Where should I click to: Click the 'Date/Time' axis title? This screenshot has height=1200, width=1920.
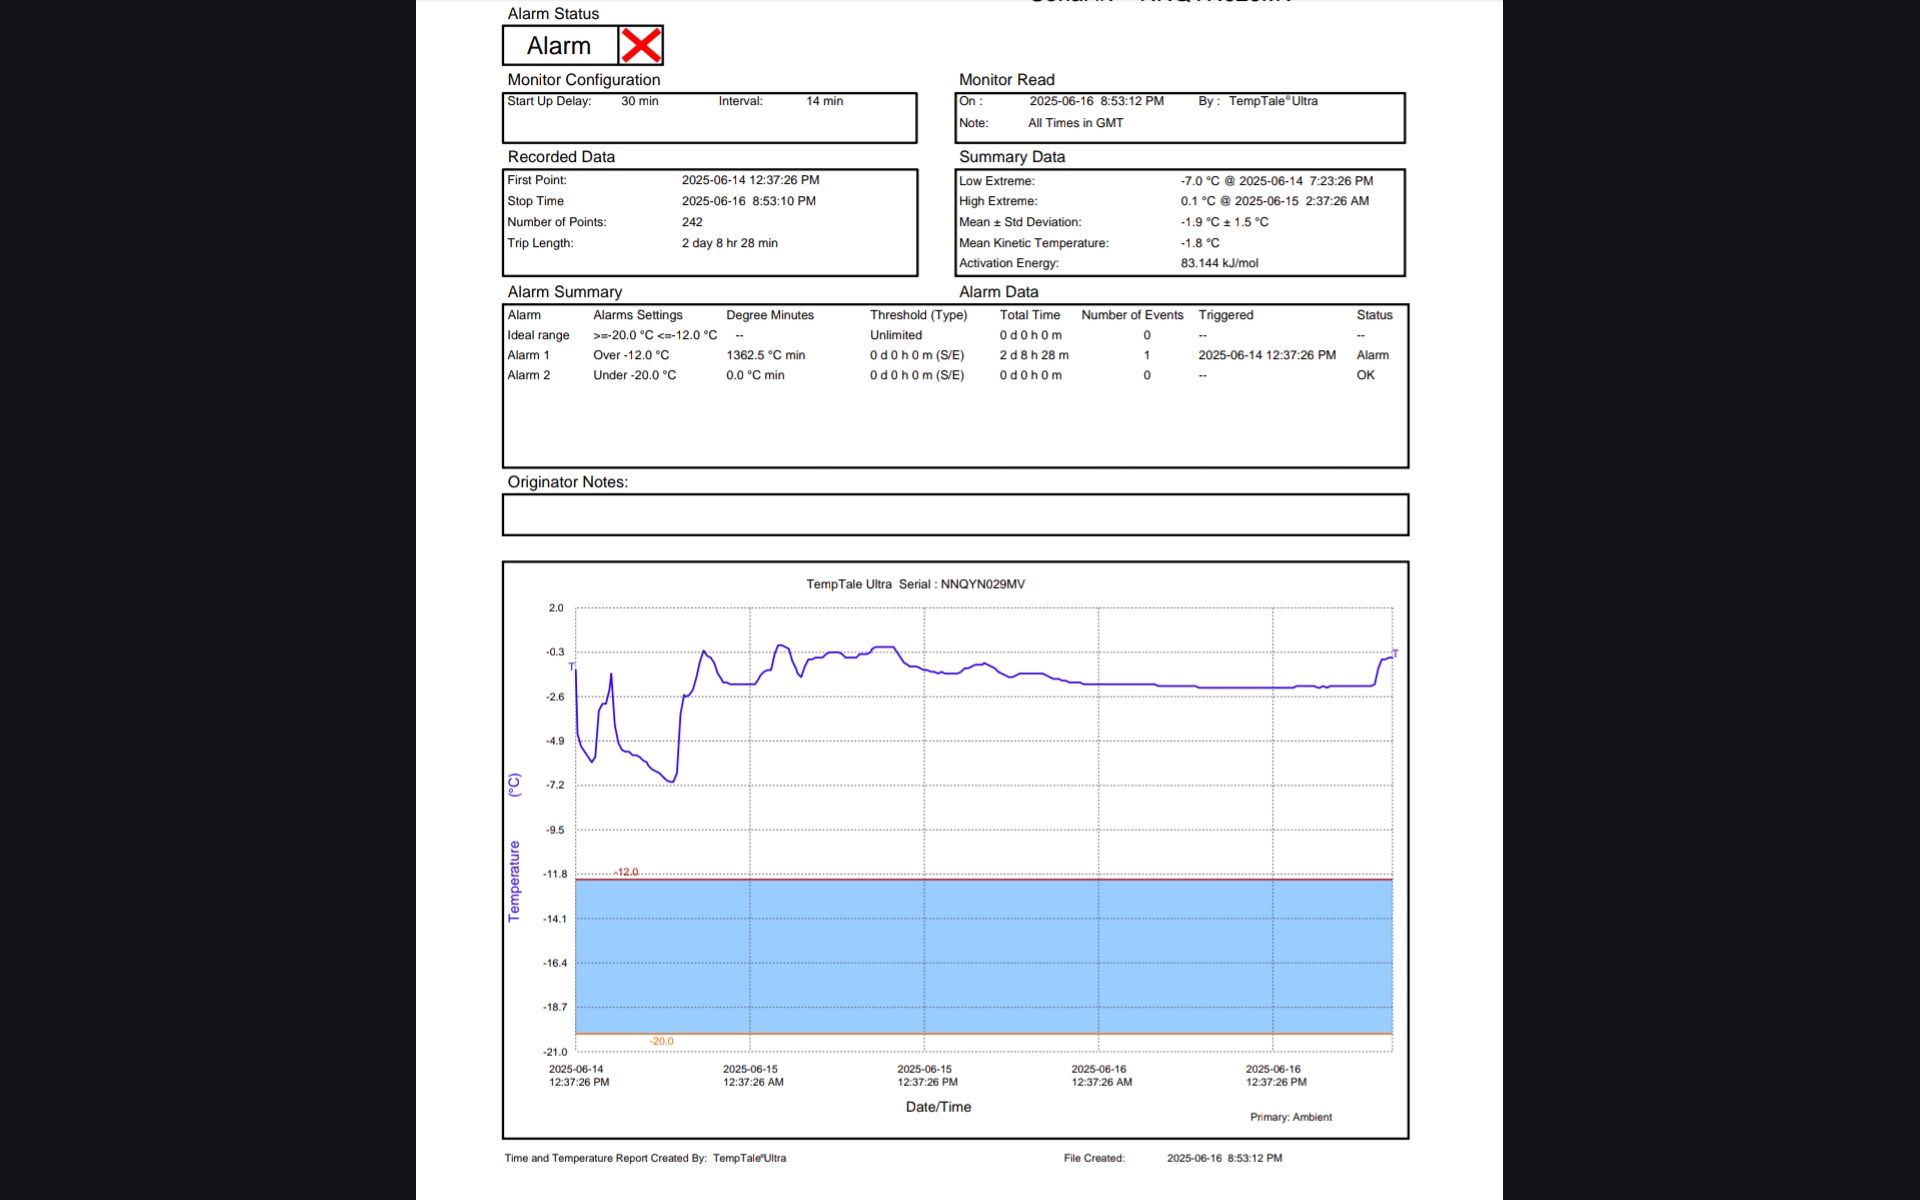938,1107
